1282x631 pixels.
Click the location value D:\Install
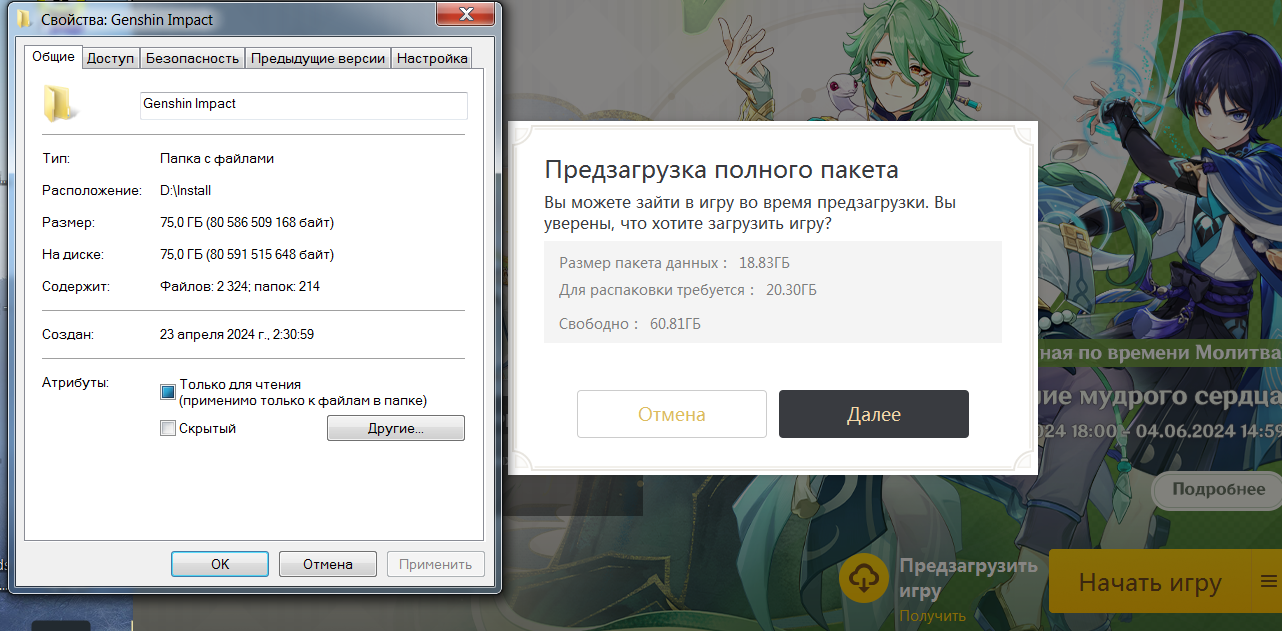[x=186, y=190]
